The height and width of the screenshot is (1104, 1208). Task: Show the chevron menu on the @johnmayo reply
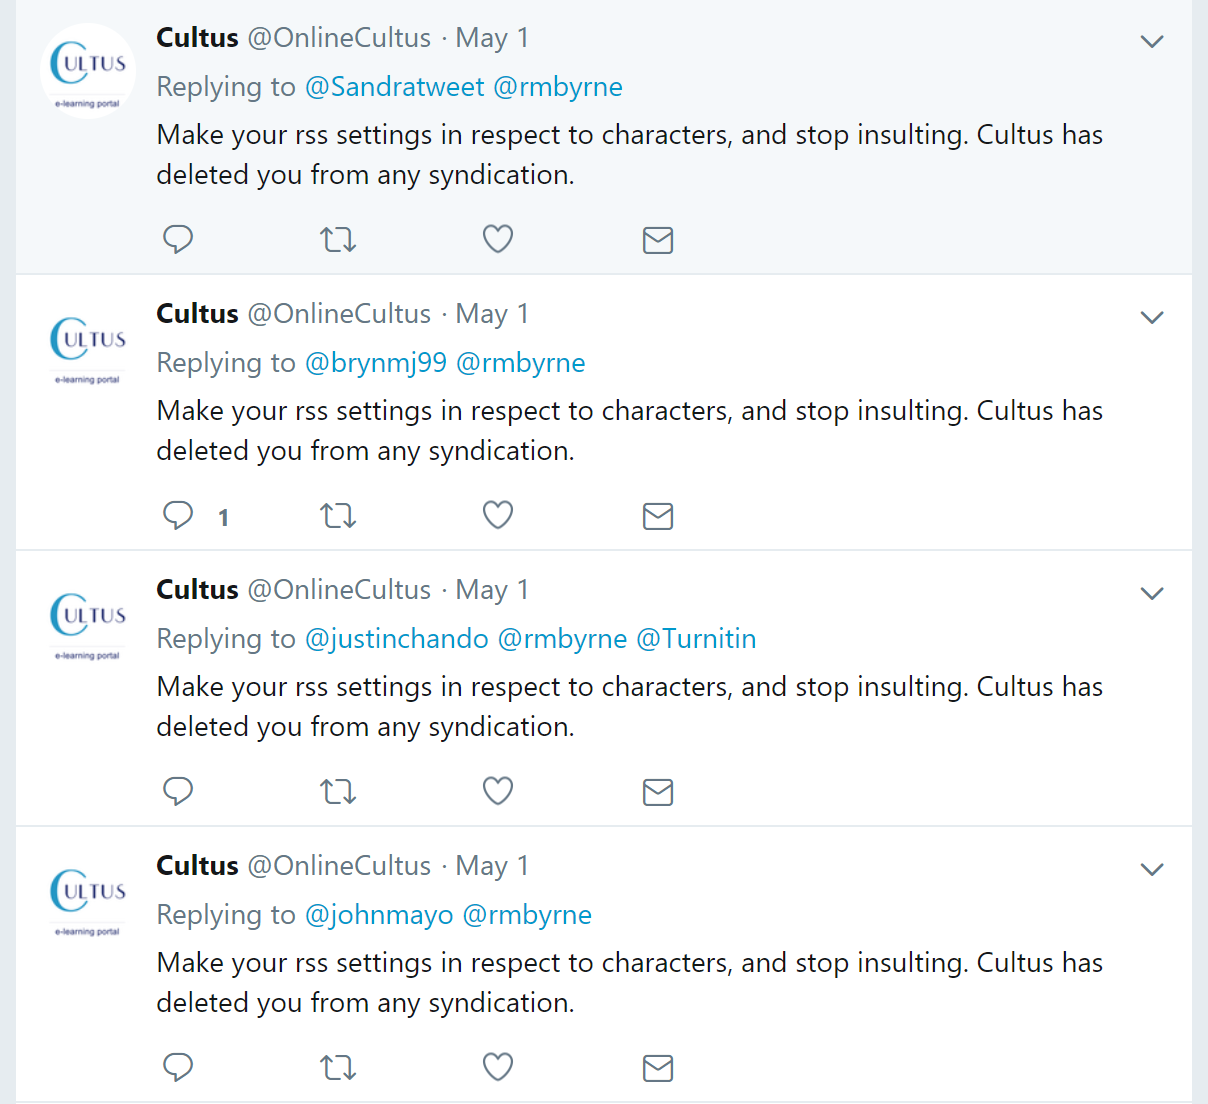pyautogui.click(x=1152, y=870)
